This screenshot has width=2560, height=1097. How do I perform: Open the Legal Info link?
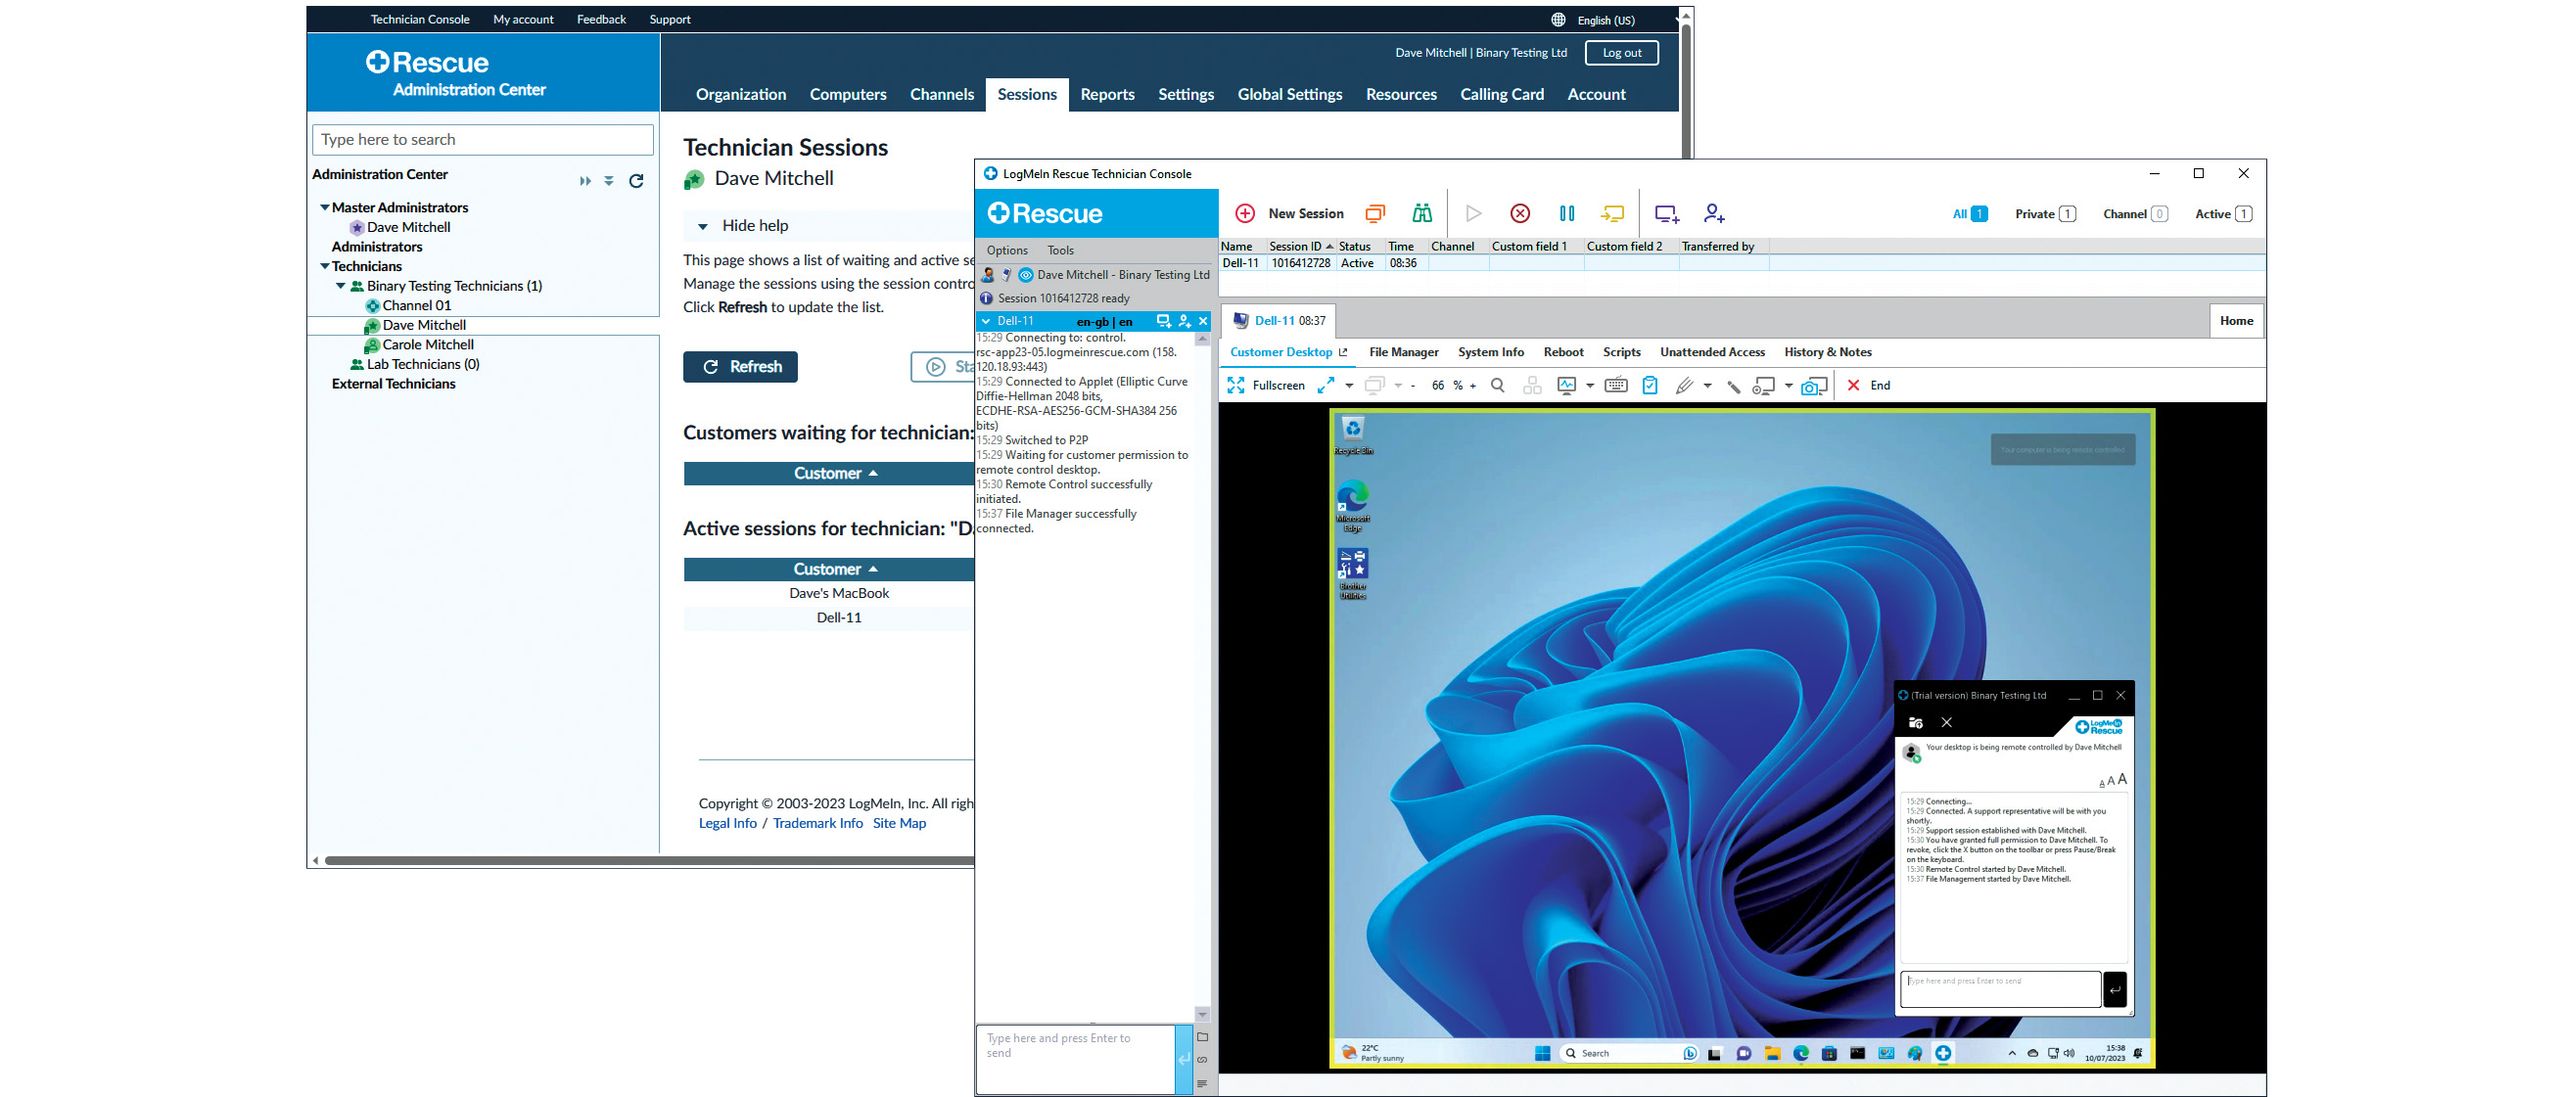coord(727,823)
